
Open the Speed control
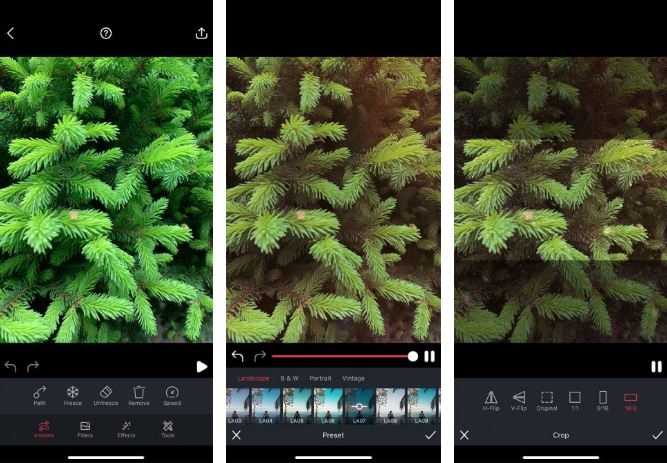(x=172, y=396)
